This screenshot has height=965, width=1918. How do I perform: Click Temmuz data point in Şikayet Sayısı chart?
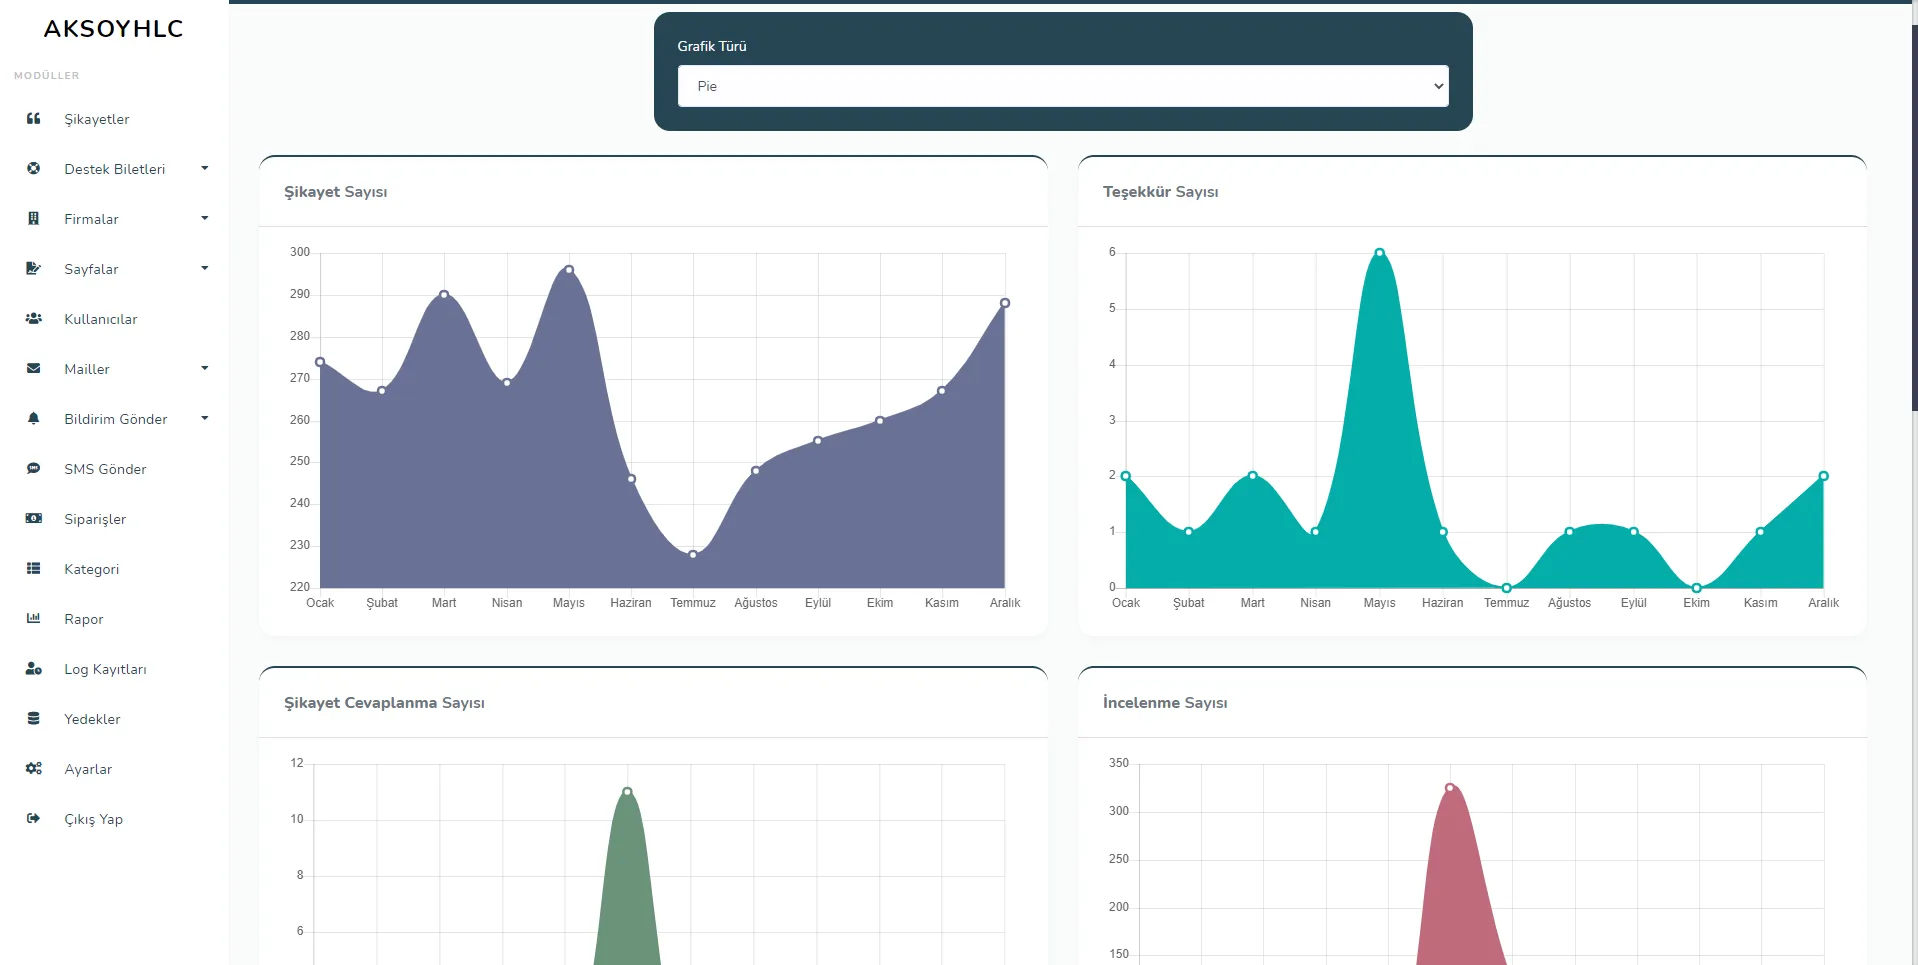pyautogui.click(x=693, y=554)
